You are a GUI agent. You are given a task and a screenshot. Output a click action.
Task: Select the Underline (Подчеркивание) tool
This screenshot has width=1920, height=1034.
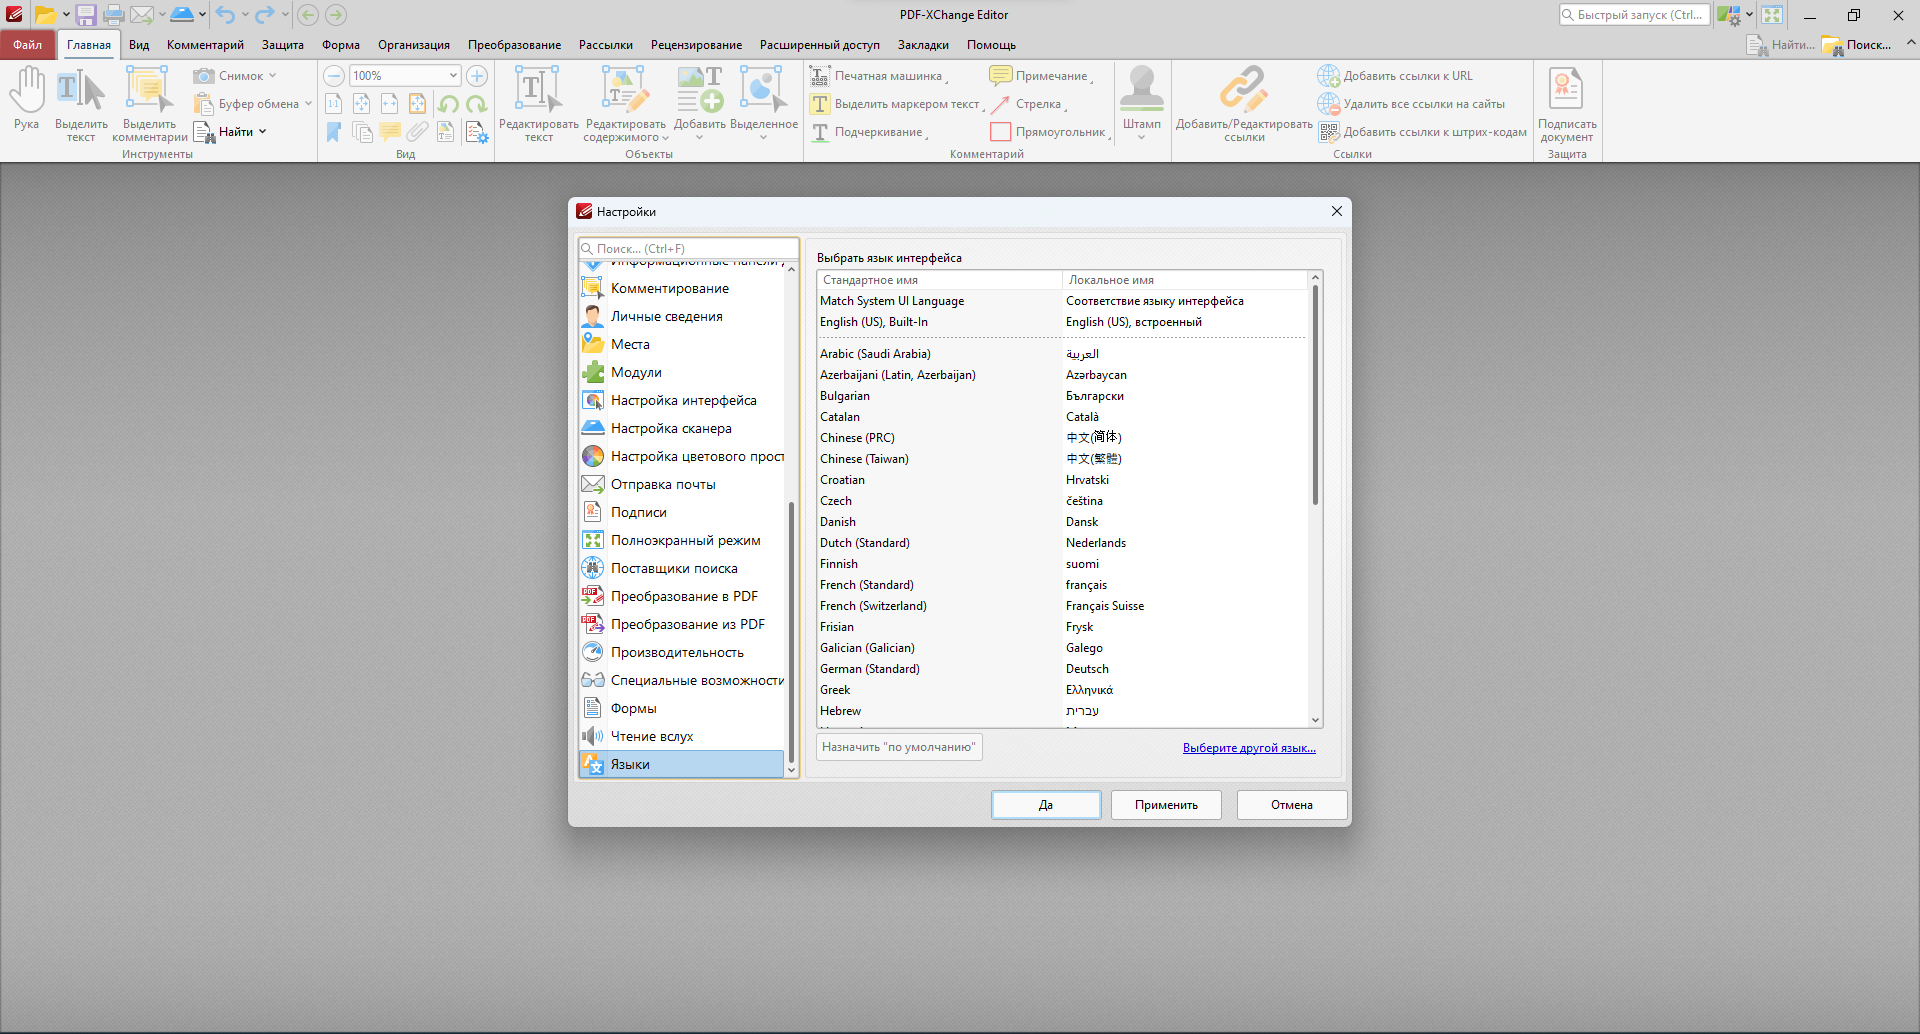pos(869,132)
